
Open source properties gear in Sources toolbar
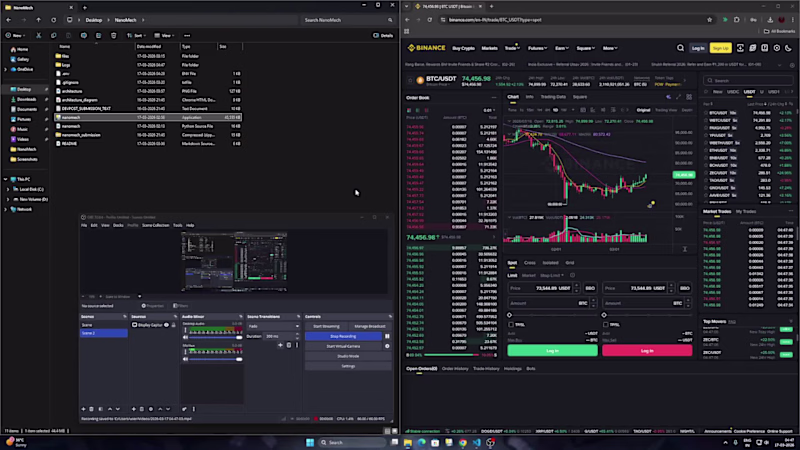(x=151, y=409)
